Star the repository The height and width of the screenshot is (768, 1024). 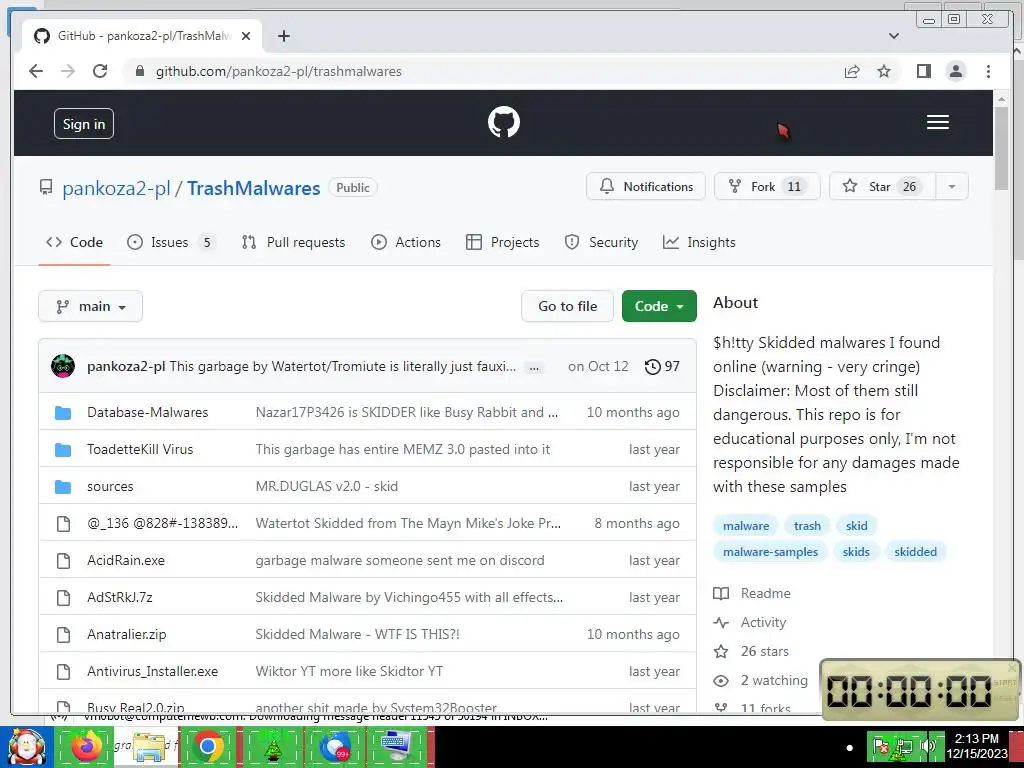pos(882,187)
